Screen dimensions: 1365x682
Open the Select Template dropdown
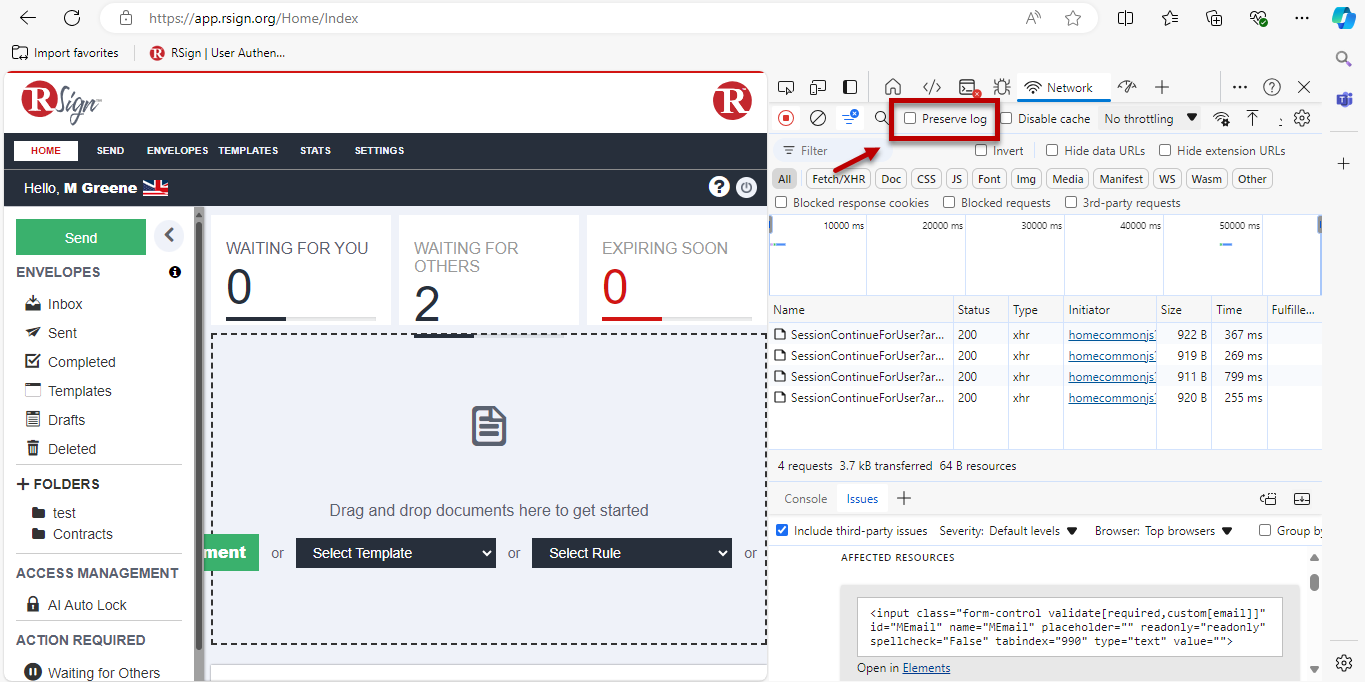point(396,553)
